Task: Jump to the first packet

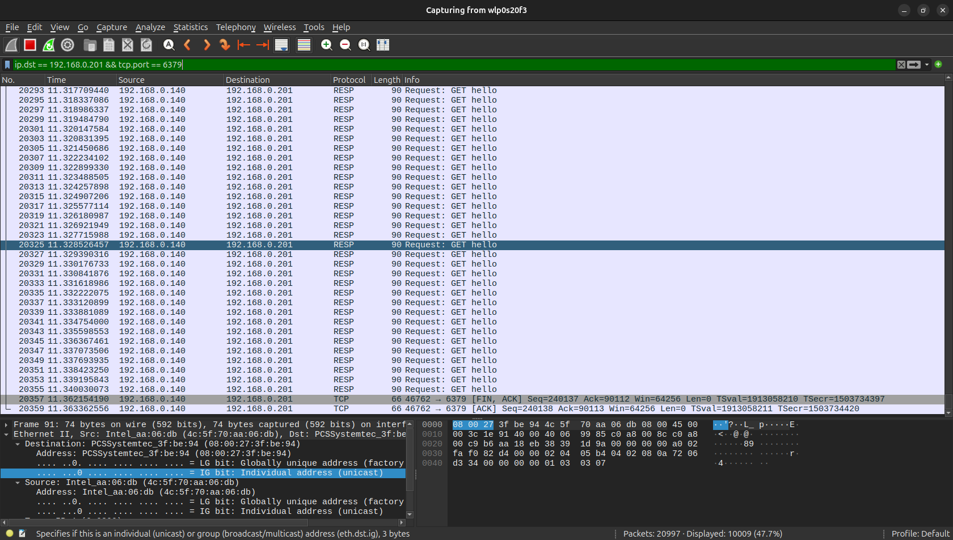Action: click(243, 45)
